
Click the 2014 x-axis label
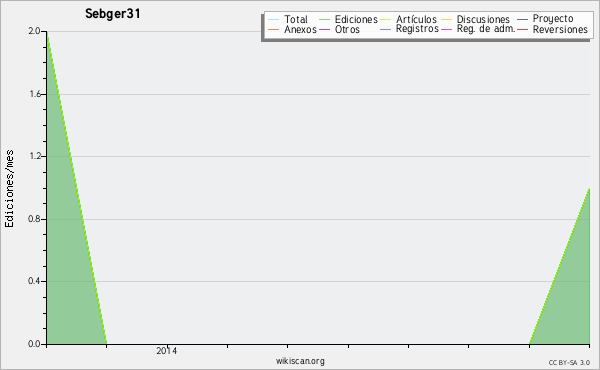pos(166,351)
